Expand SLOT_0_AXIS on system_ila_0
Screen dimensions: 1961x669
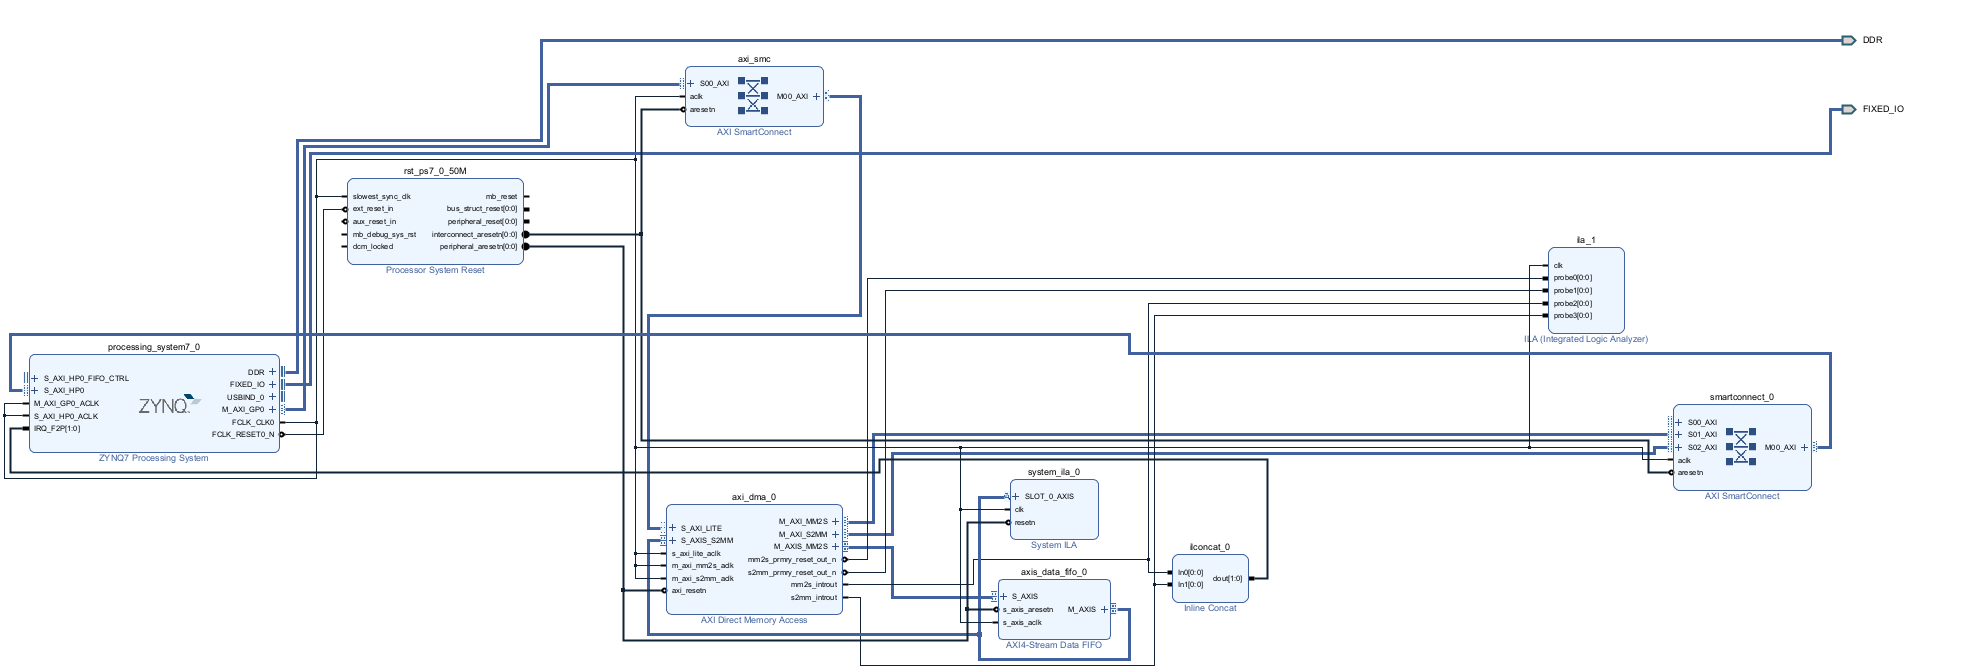pos(1016,496)
